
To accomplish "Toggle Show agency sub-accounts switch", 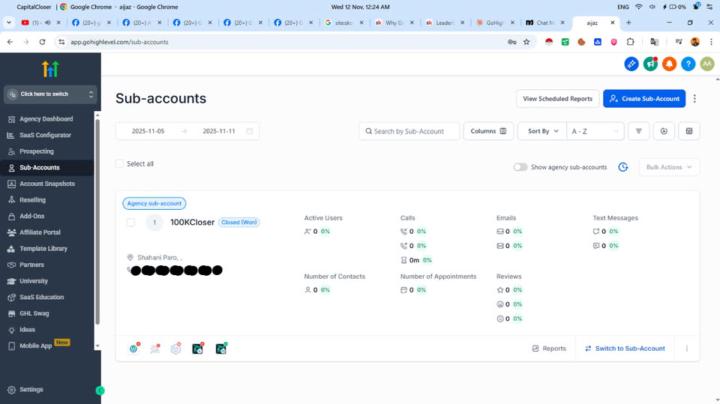I will click(x=520, y=167).
